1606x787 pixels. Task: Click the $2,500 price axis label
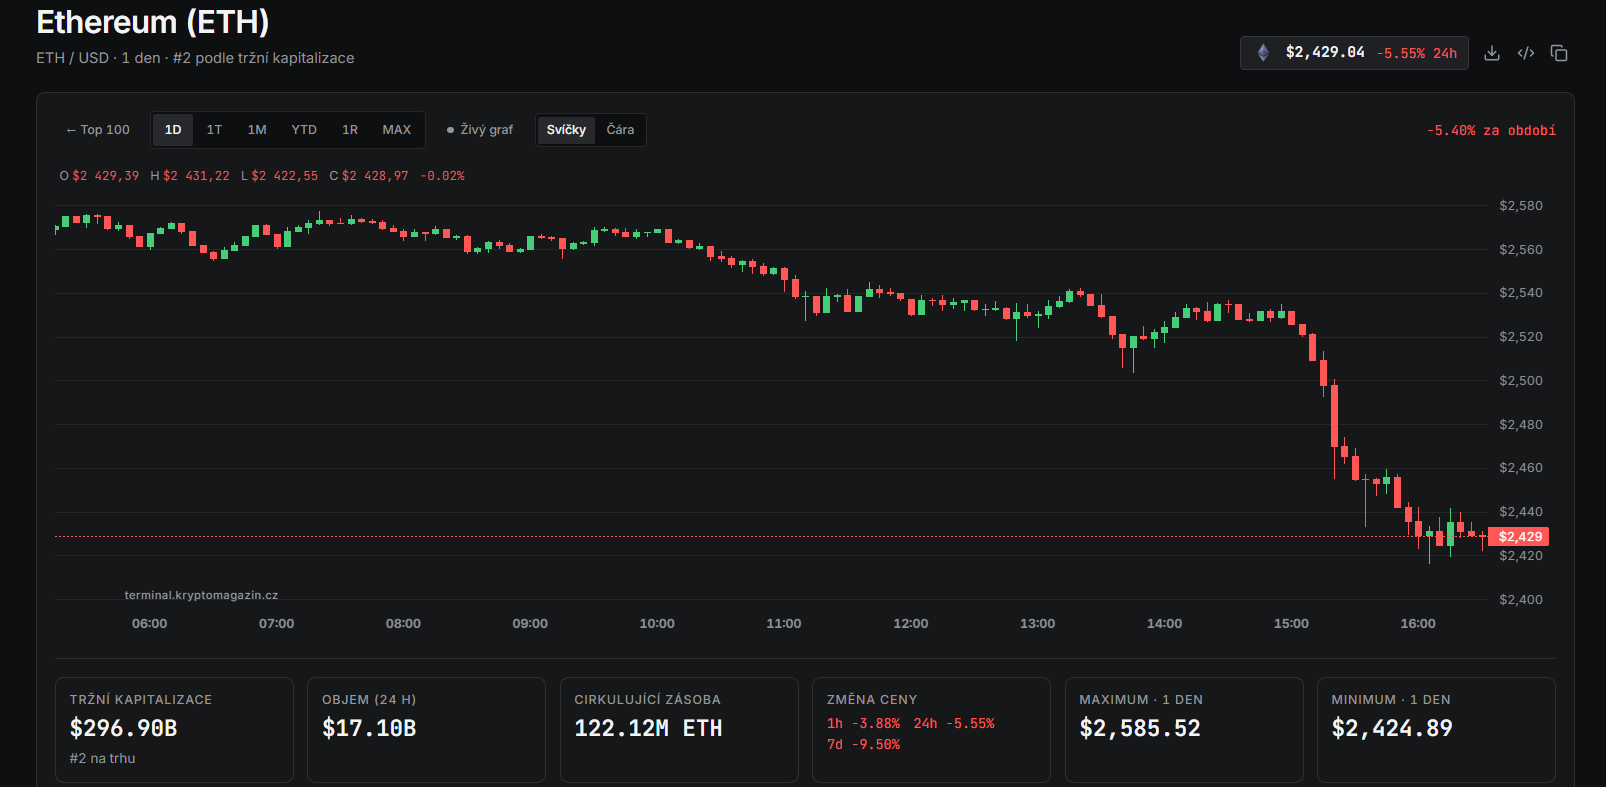point(1521,381)
